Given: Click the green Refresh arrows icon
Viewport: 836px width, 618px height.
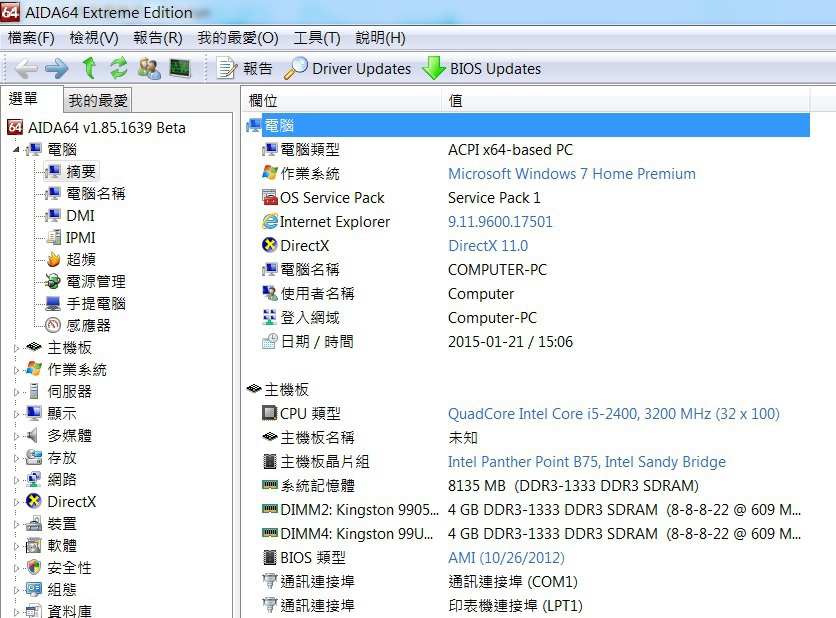Looking at the screenshot, I should (119, 68).
